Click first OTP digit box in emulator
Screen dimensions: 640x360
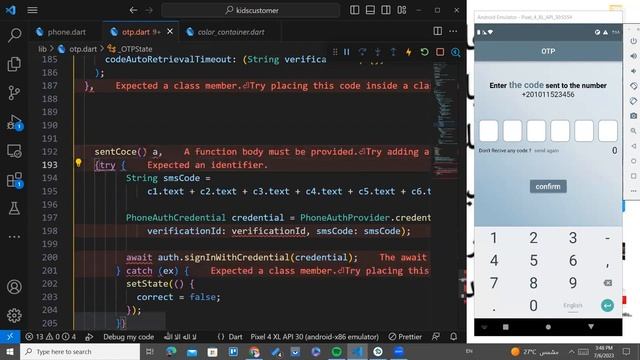tap(489, 131)
